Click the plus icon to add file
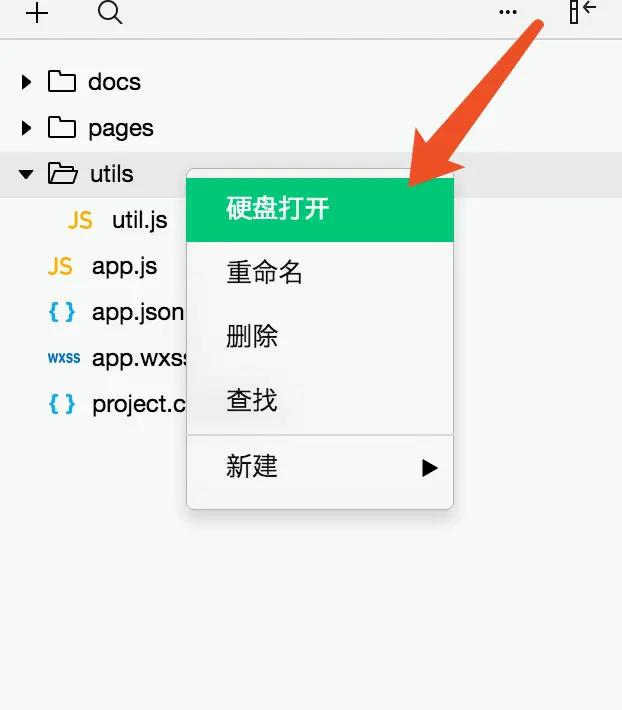The image size is (622, 710). click(37, 13)
